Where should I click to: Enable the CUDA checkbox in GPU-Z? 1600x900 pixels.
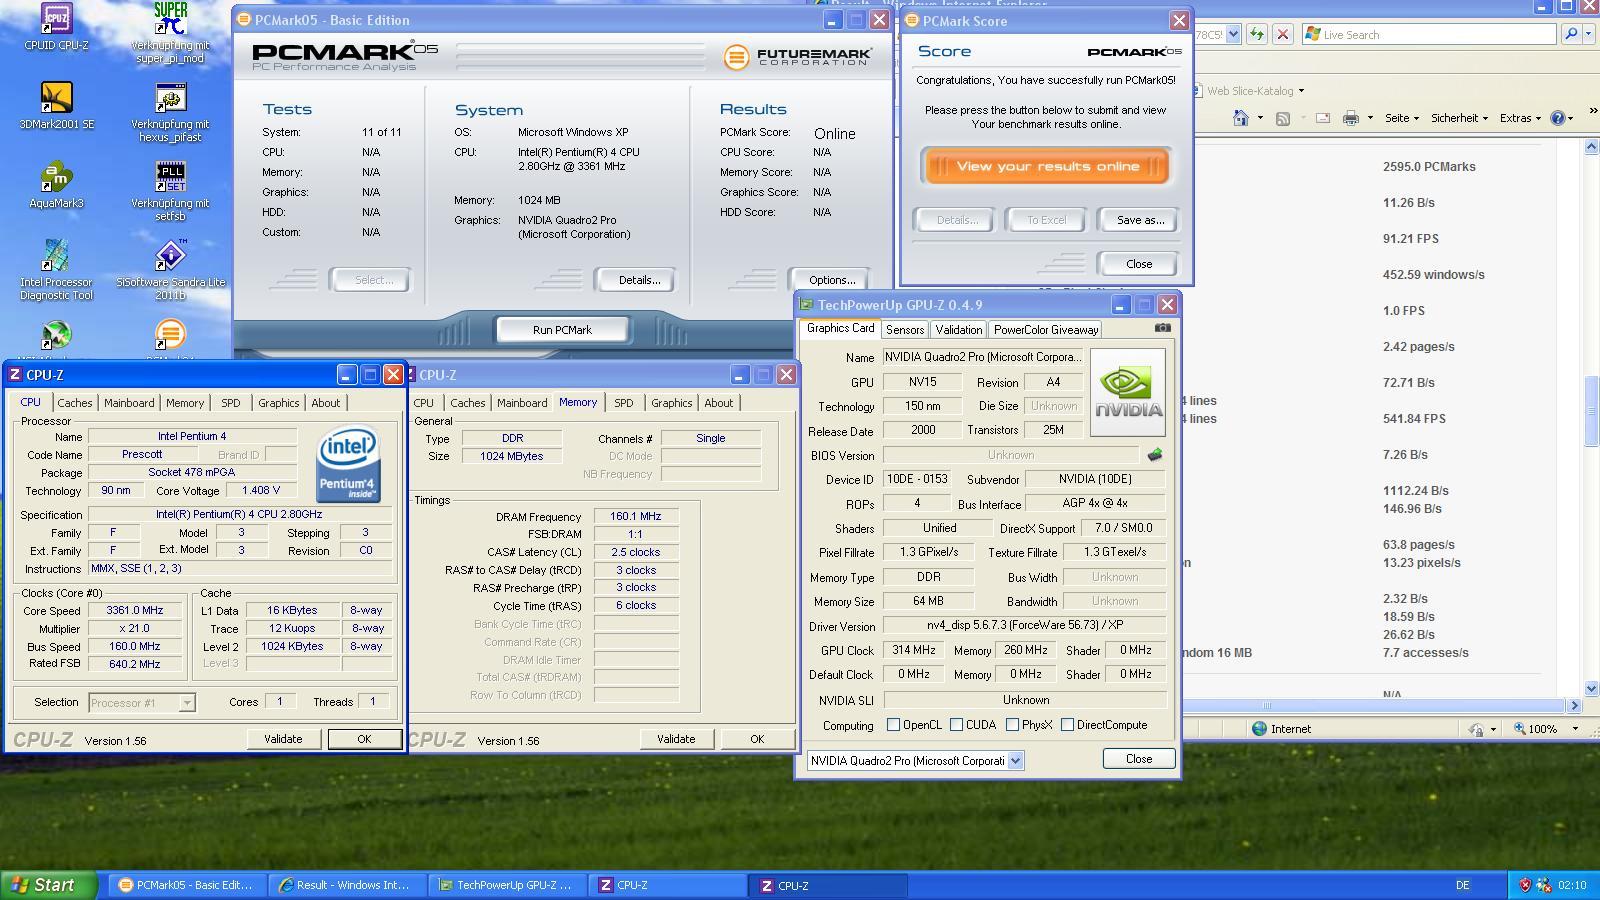(x=956, y=725)
